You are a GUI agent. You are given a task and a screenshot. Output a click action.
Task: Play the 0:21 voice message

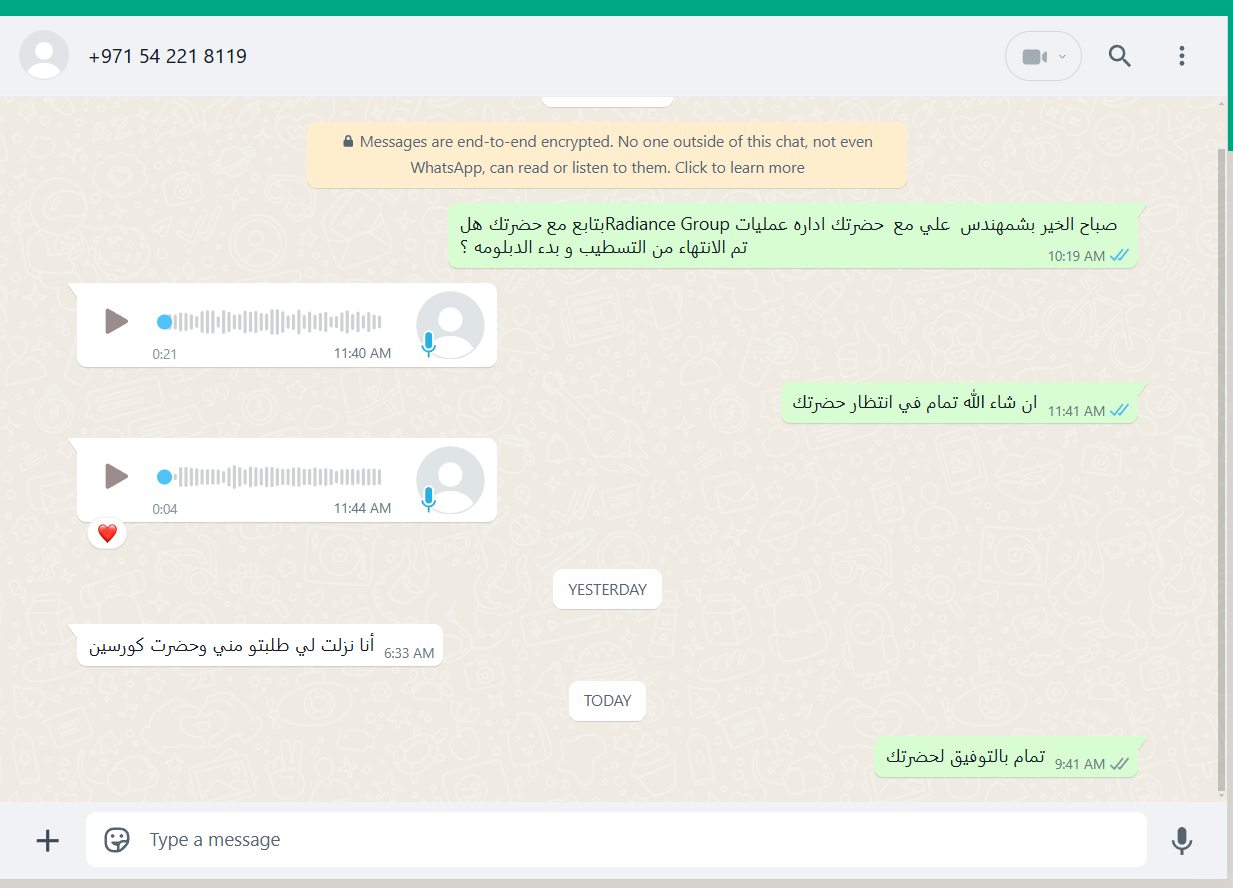(x=117, y=321)
